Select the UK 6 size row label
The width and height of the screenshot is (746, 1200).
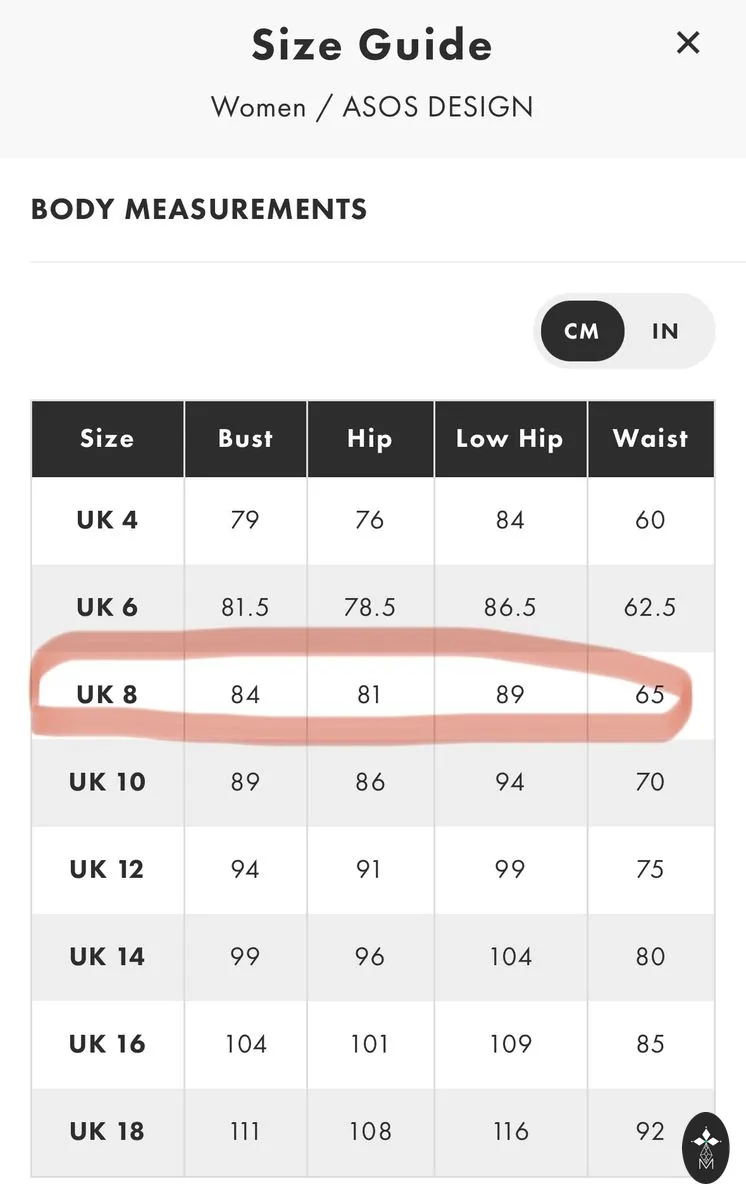(107, 607)
